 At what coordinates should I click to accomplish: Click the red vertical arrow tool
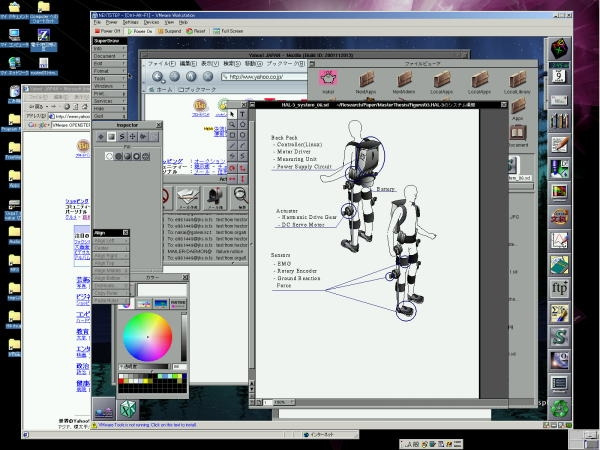[243, 179]
